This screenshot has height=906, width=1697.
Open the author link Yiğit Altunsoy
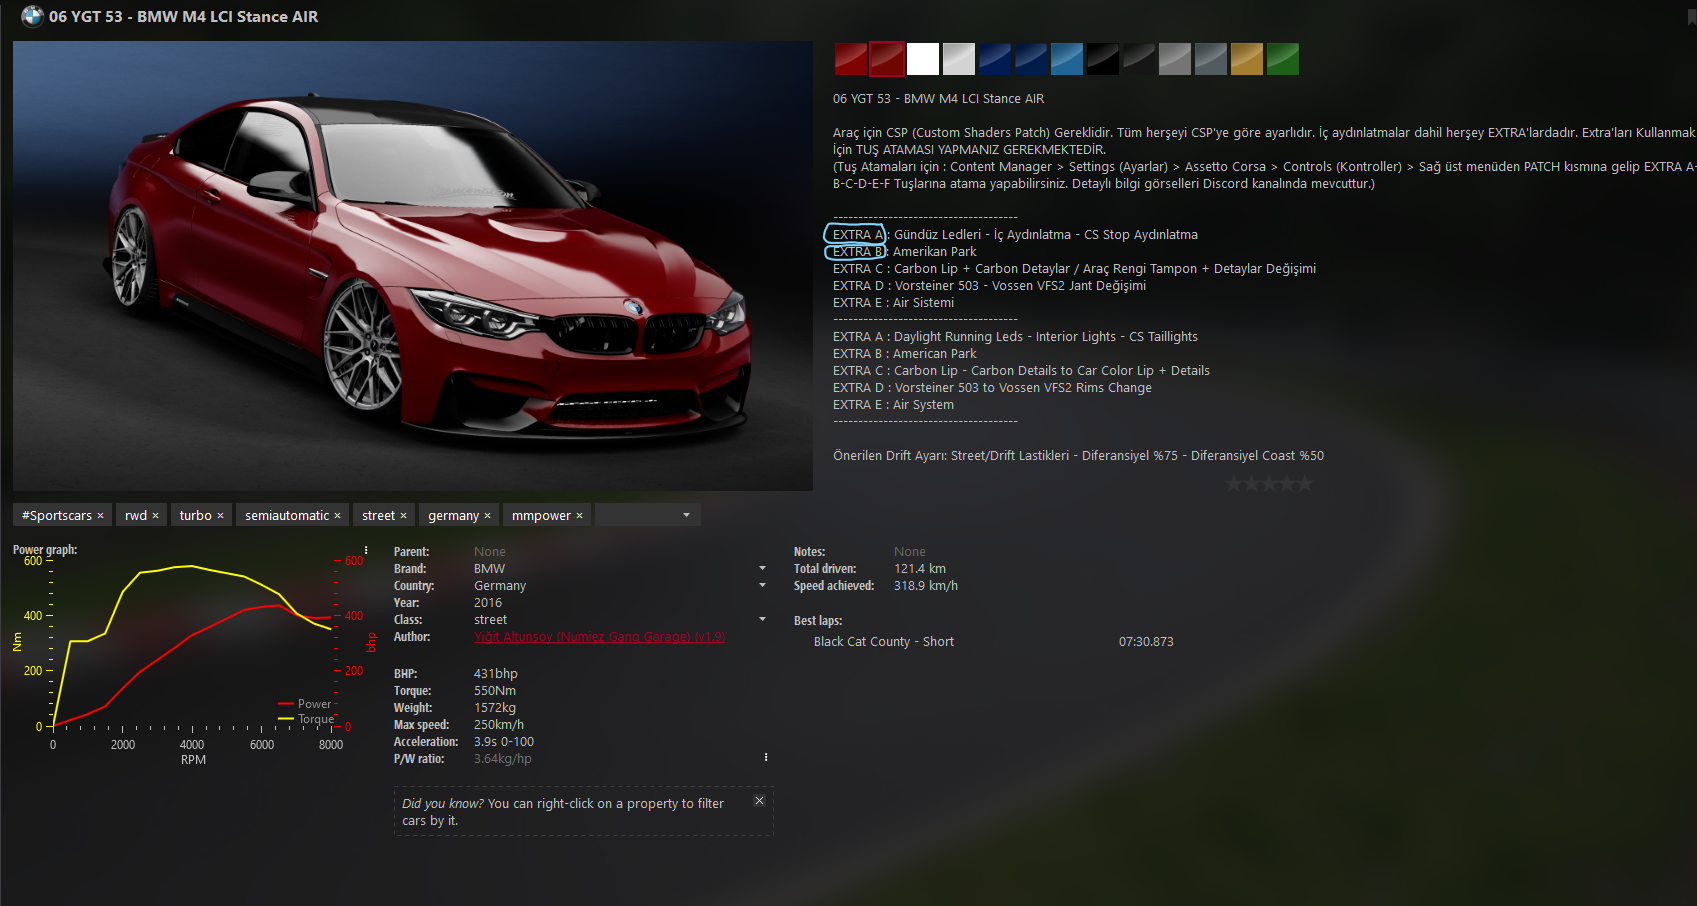coord(599,637)
